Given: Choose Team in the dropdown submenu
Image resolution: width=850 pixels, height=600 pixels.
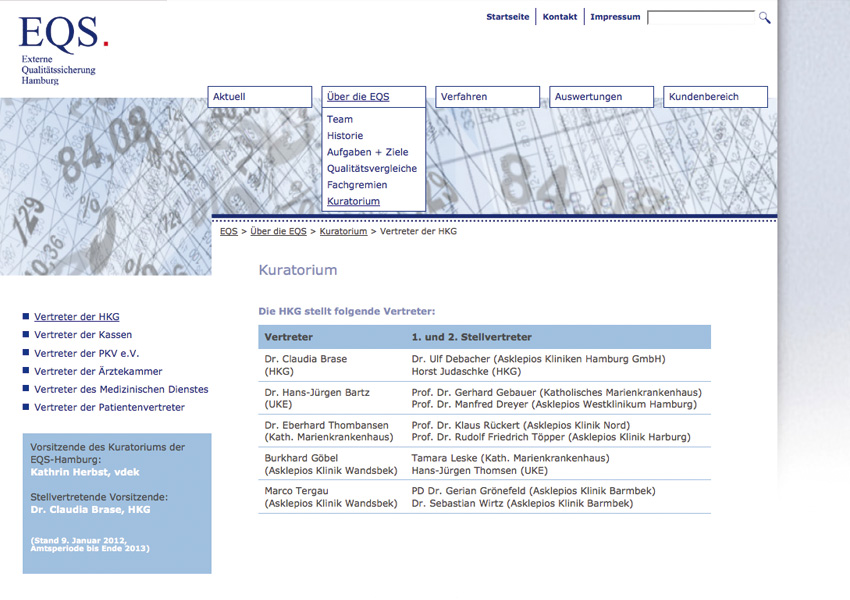Looking at the screenshot, I should (x=340, y=119).
